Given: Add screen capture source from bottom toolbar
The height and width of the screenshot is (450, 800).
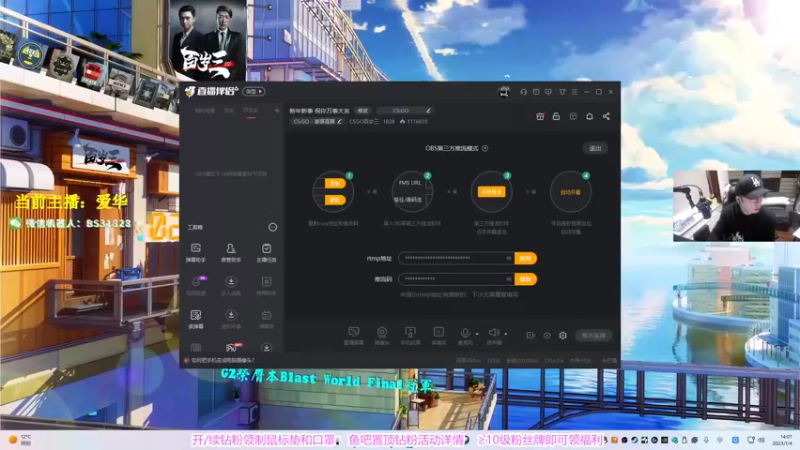Looking at the screenshot, I should (x=354, y=336).
